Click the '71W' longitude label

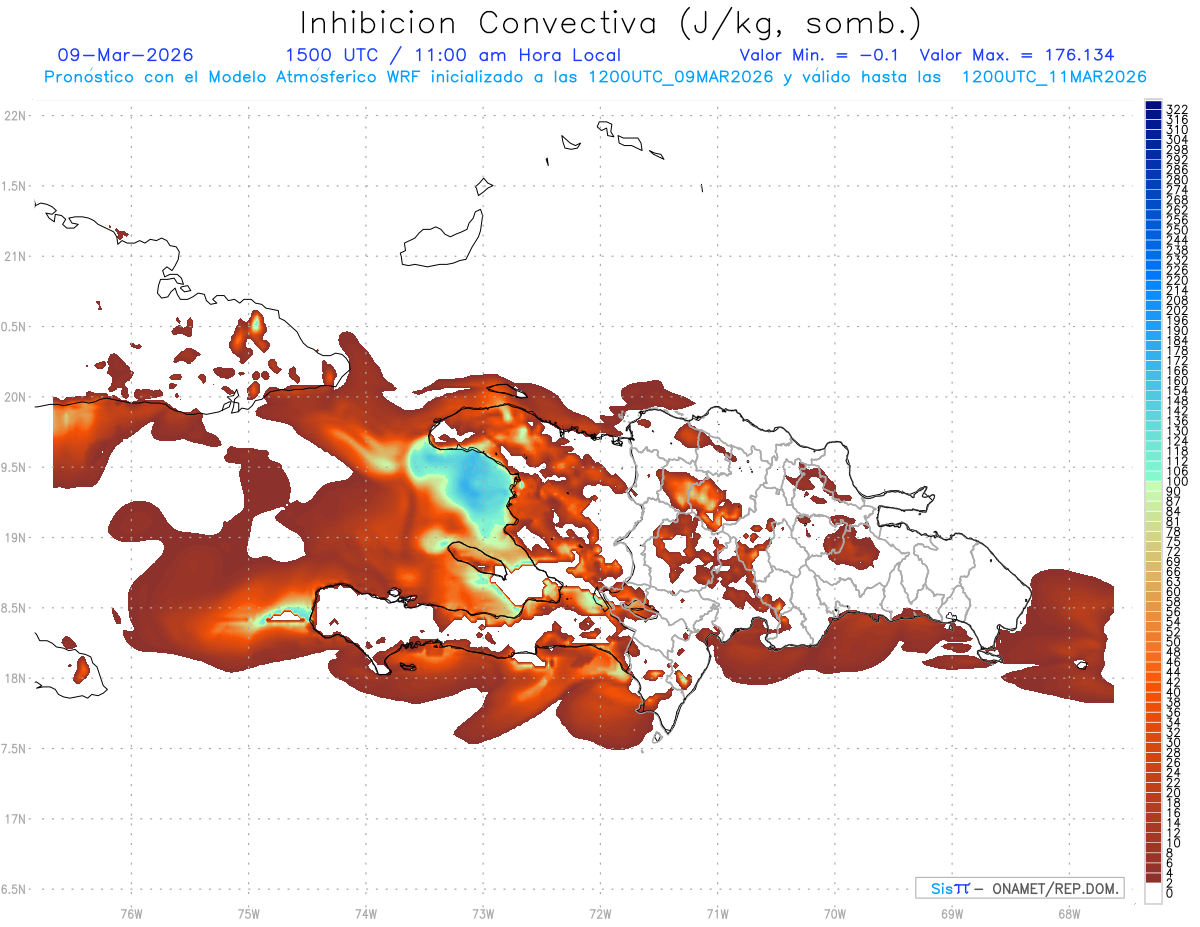coord(717,913)
